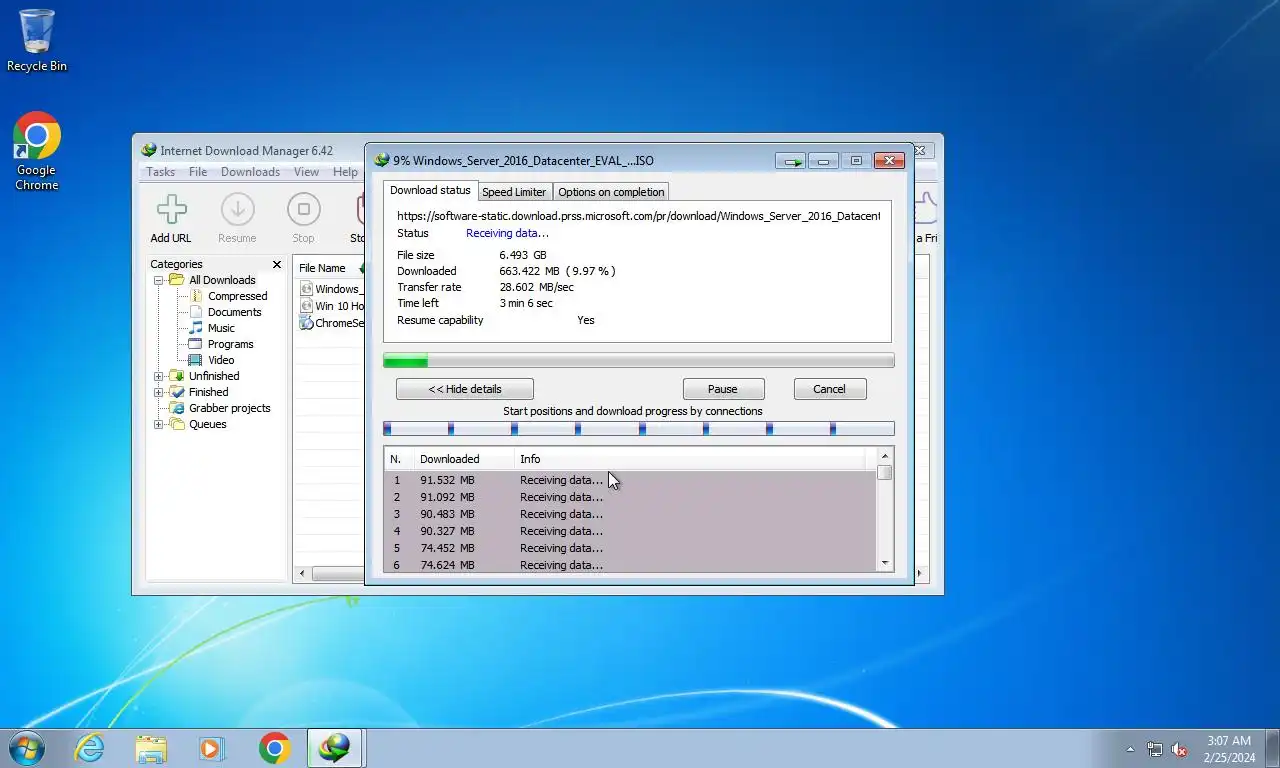The image size is (1280, 768).
Task: Select the Win 10 Ho file entry
Action: pyautogui.click(x=331, y=306)
